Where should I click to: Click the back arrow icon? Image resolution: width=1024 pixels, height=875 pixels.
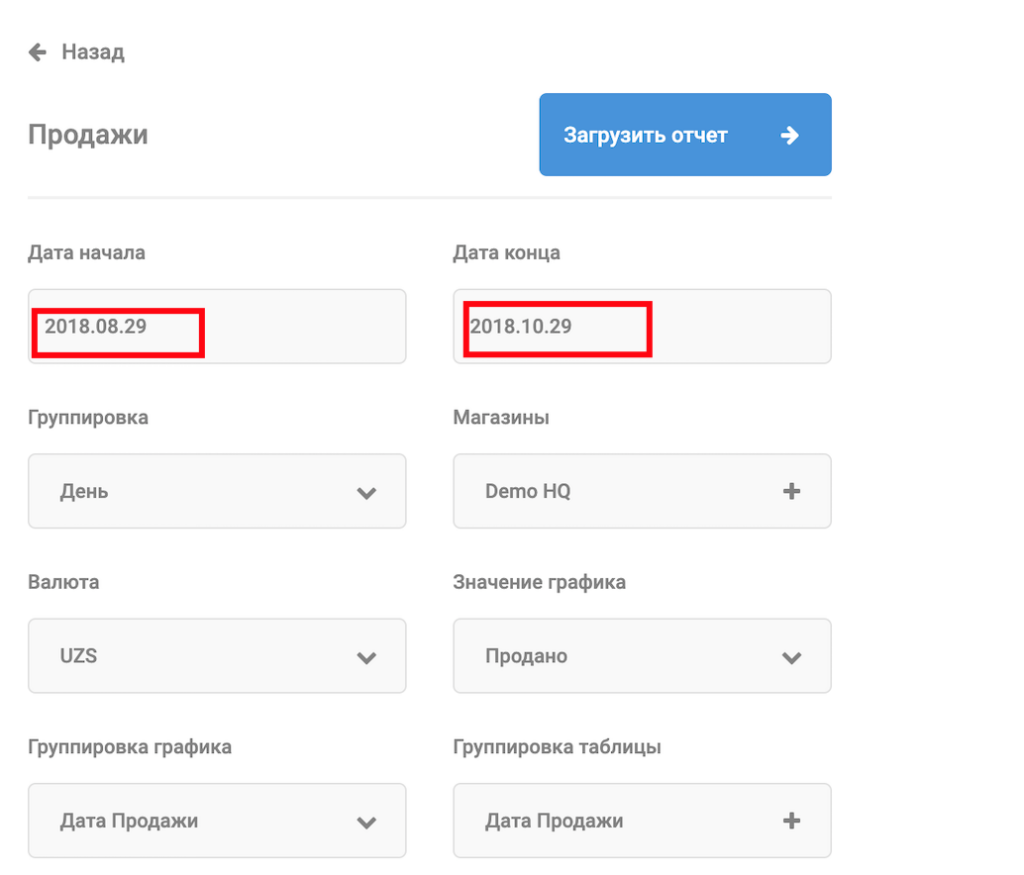tap(38, 52)
